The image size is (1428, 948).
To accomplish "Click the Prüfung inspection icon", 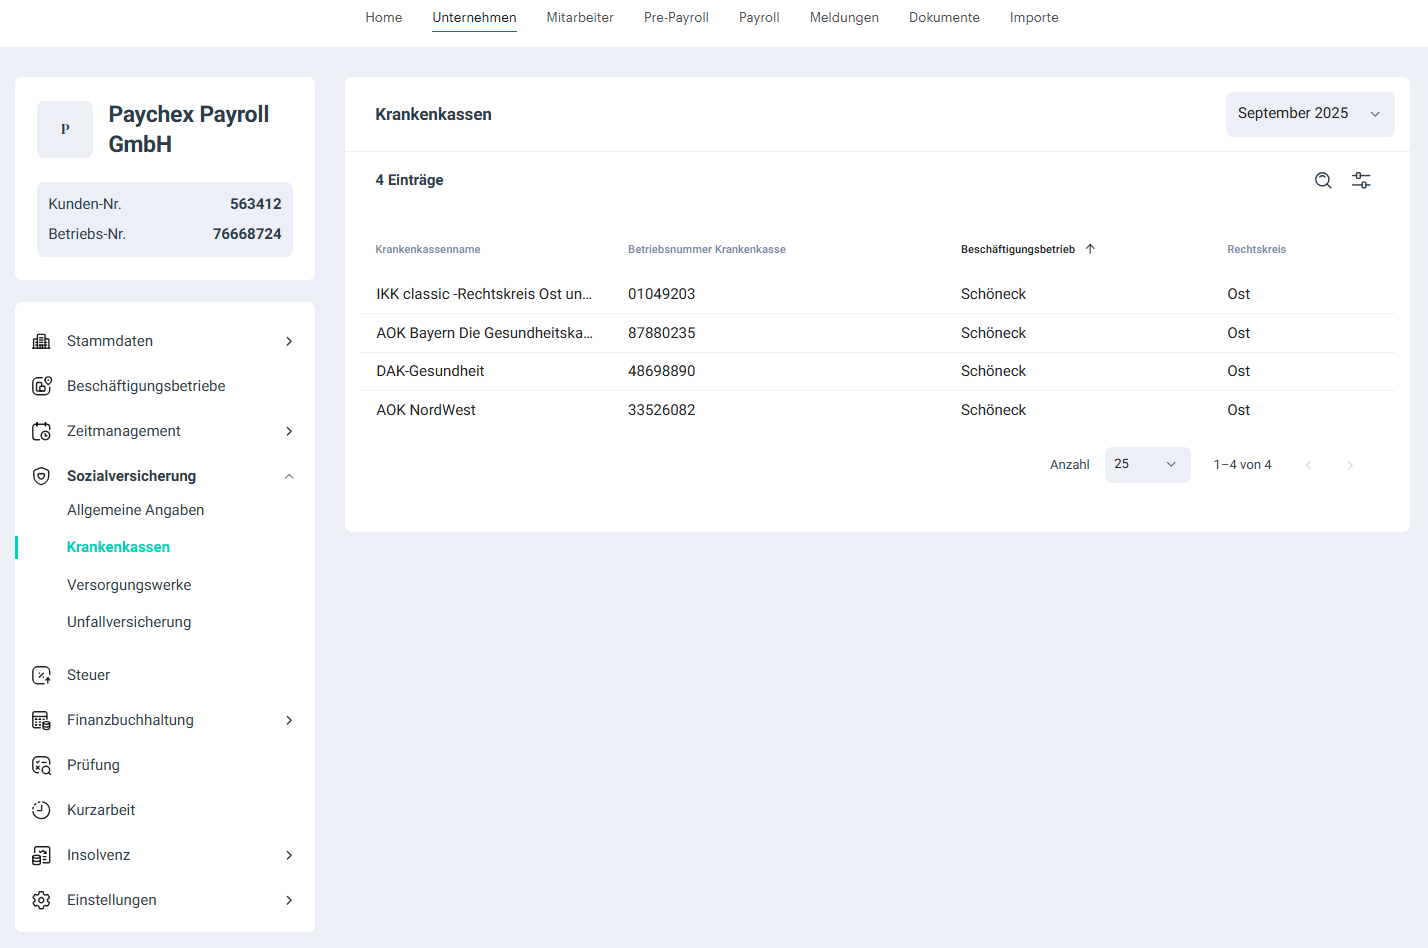I will [41, 765].
